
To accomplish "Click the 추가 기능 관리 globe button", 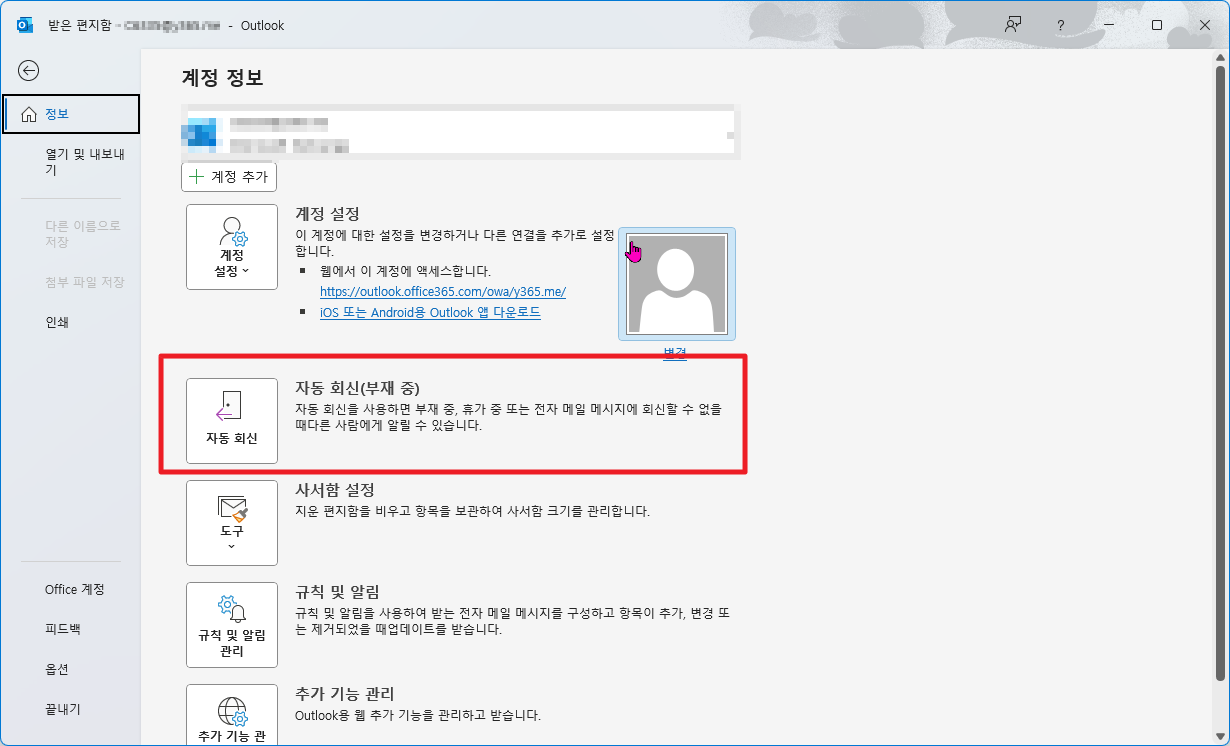I will [232, 715].
